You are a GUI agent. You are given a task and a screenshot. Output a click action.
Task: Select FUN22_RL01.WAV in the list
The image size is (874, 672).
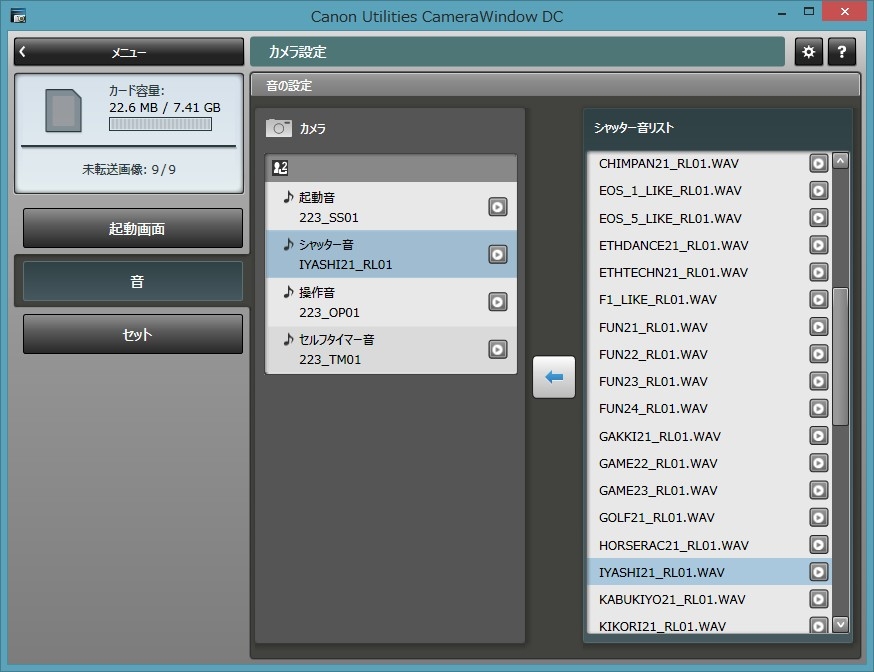point(709,354)
